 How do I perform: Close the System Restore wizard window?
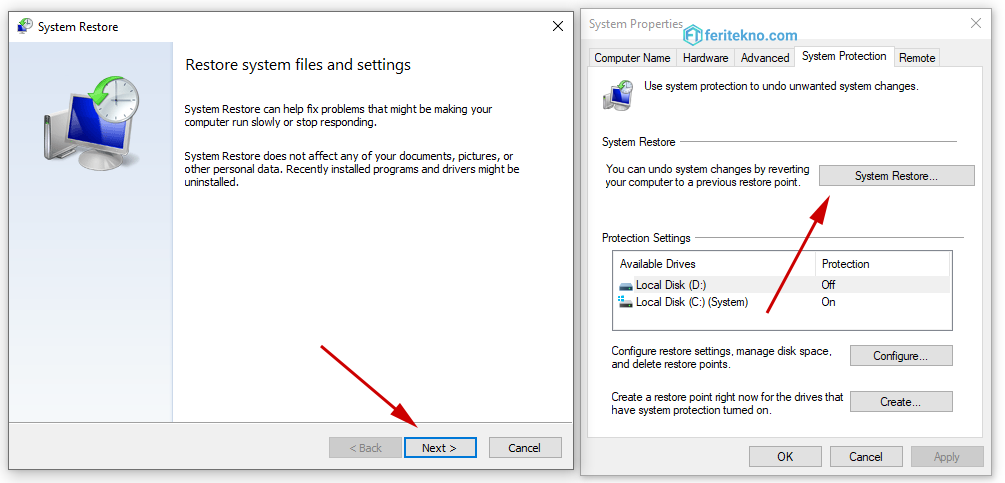558,26
